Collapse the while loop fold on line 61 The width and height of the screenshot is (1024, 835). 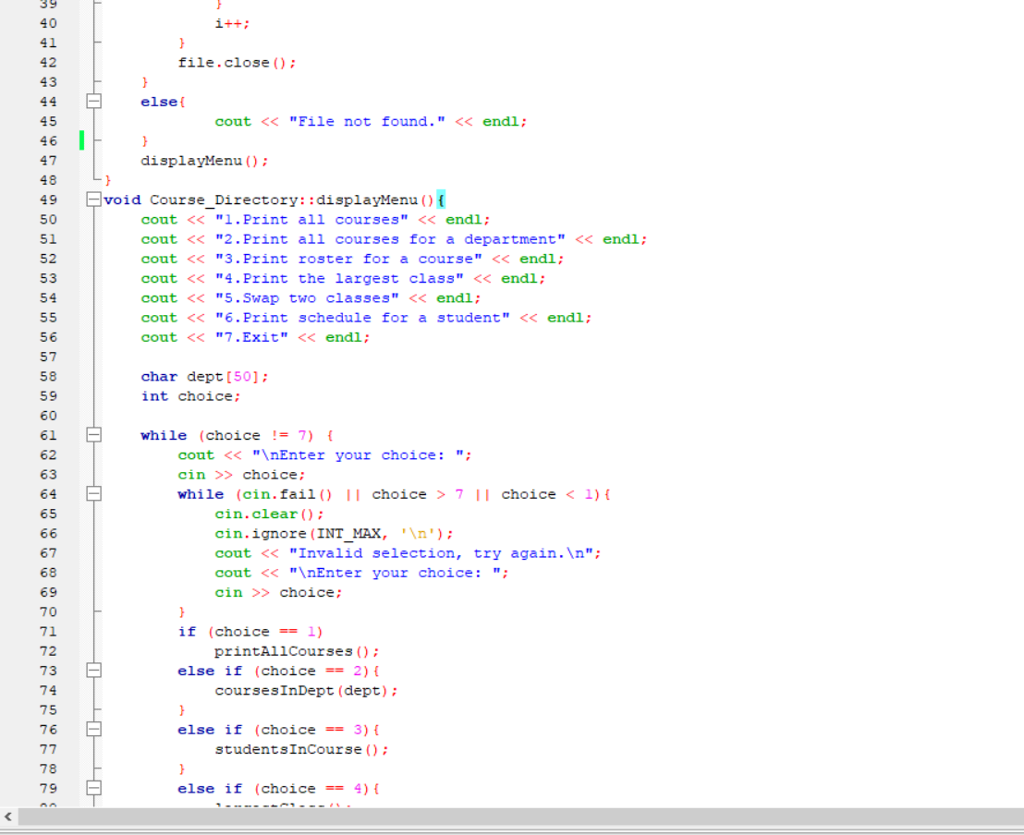[x=93, y=435]
